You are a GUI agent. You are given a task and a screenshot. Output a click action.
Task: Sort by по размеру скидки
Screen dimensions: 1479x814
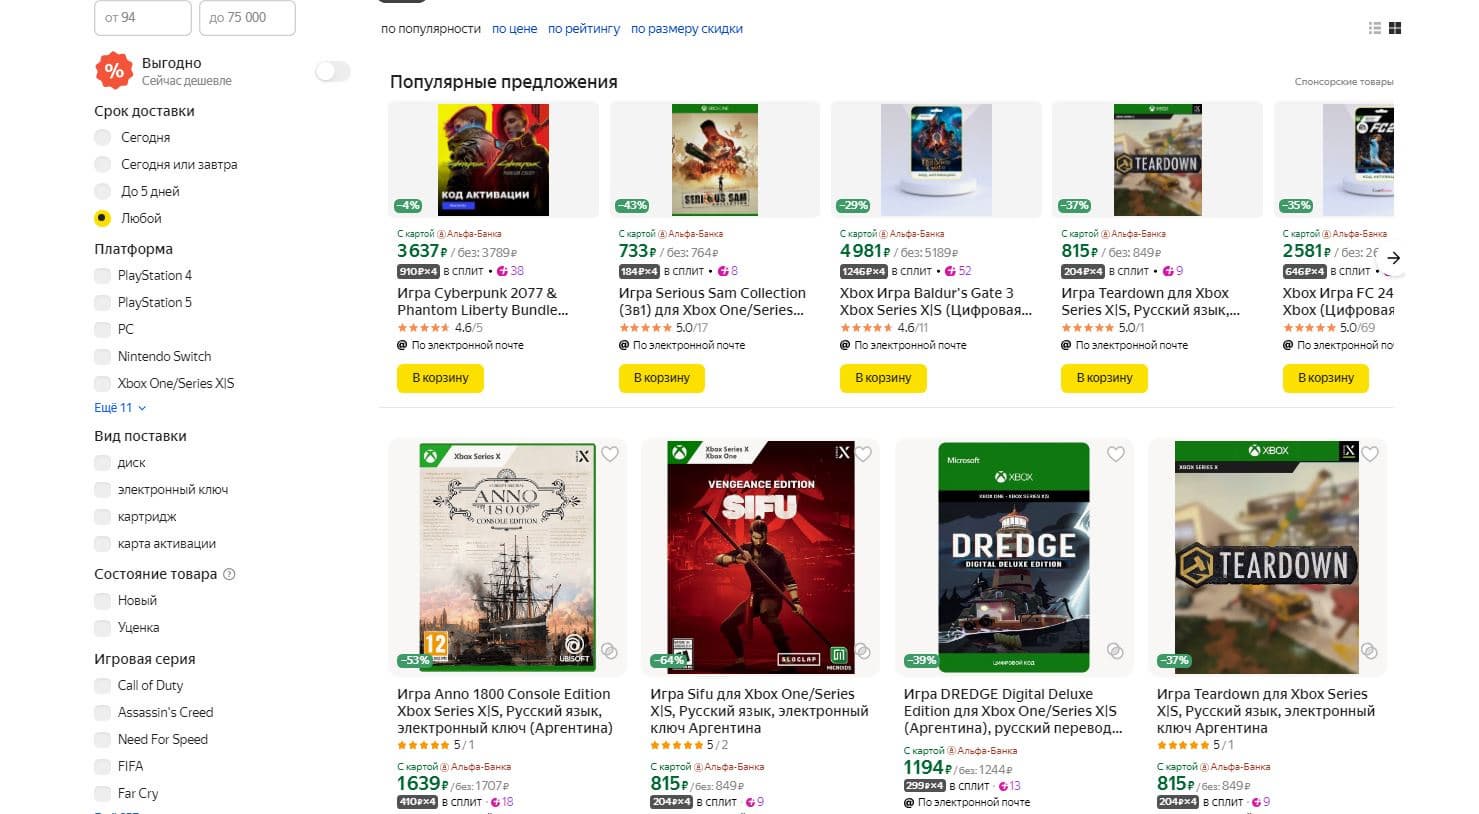[x=686, y=29]
